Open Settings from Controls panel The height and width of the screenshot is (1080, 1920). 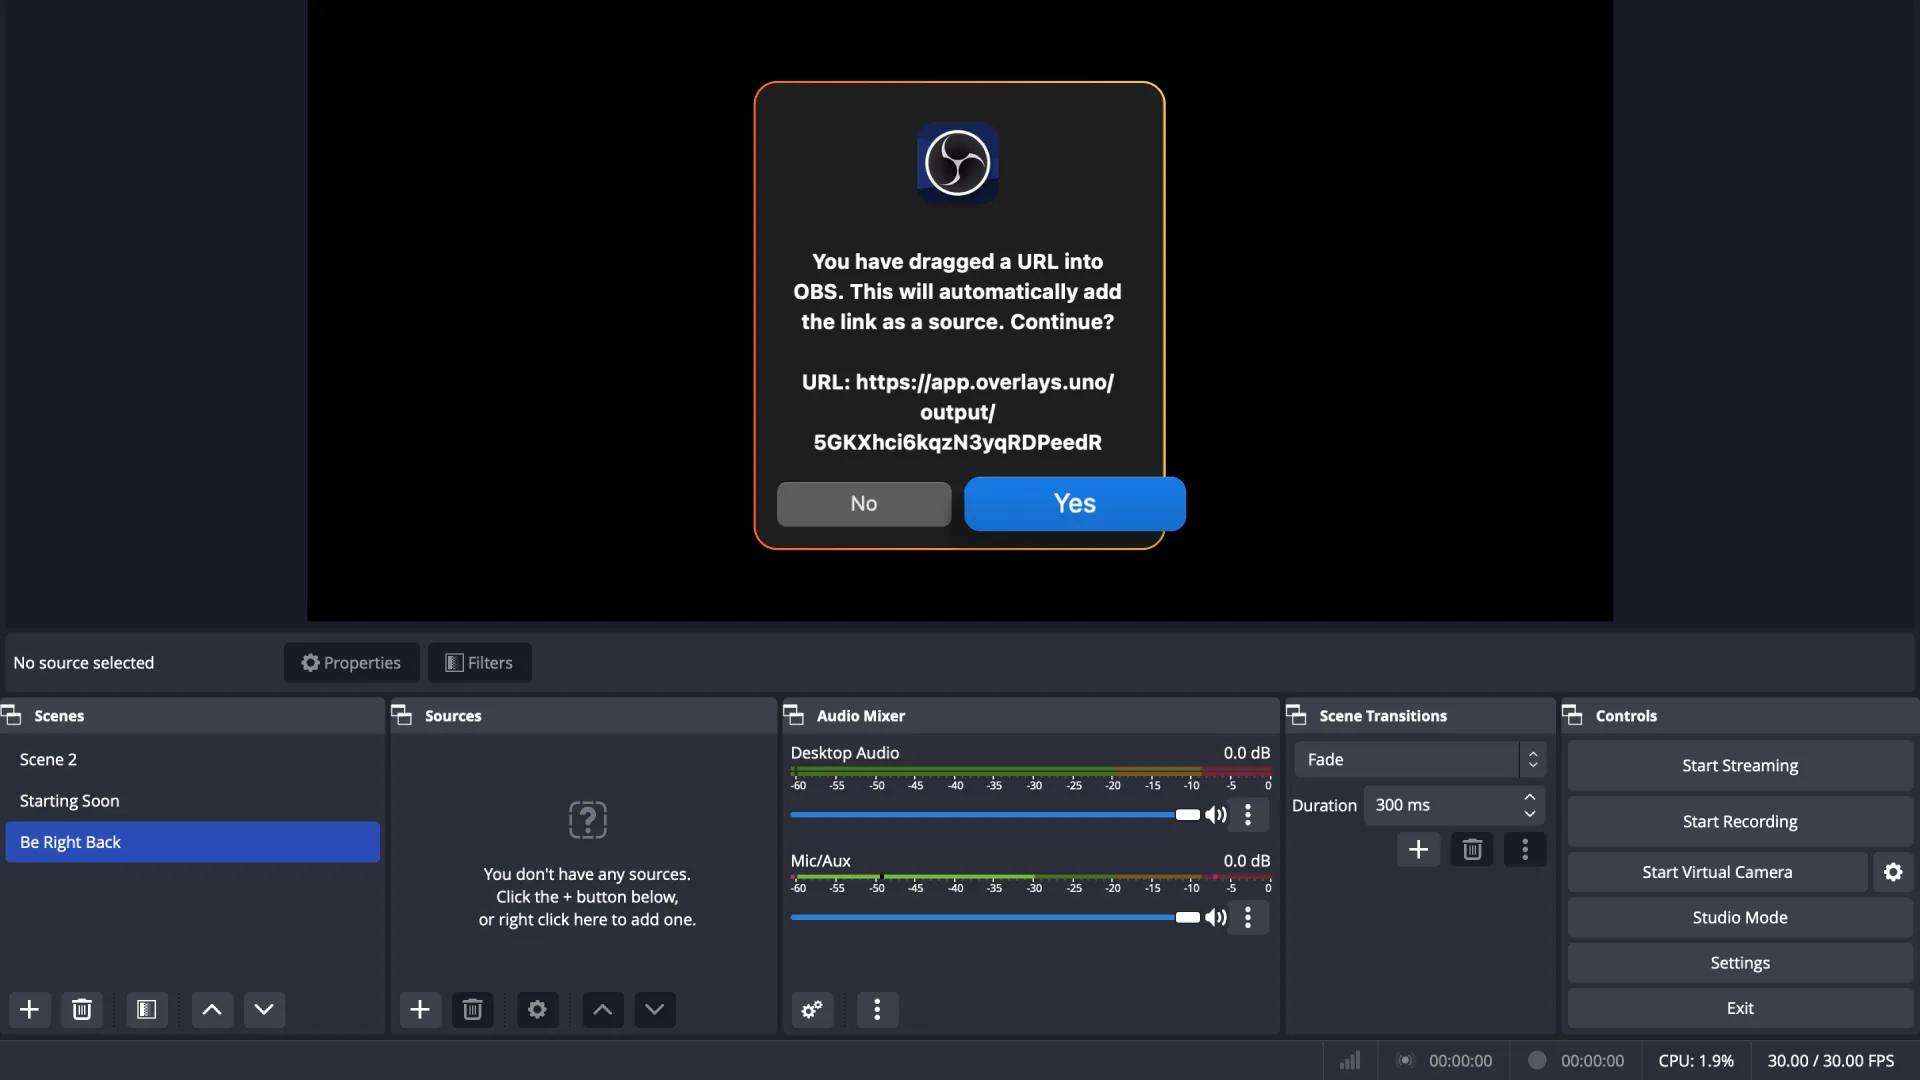pos(1740,963)
